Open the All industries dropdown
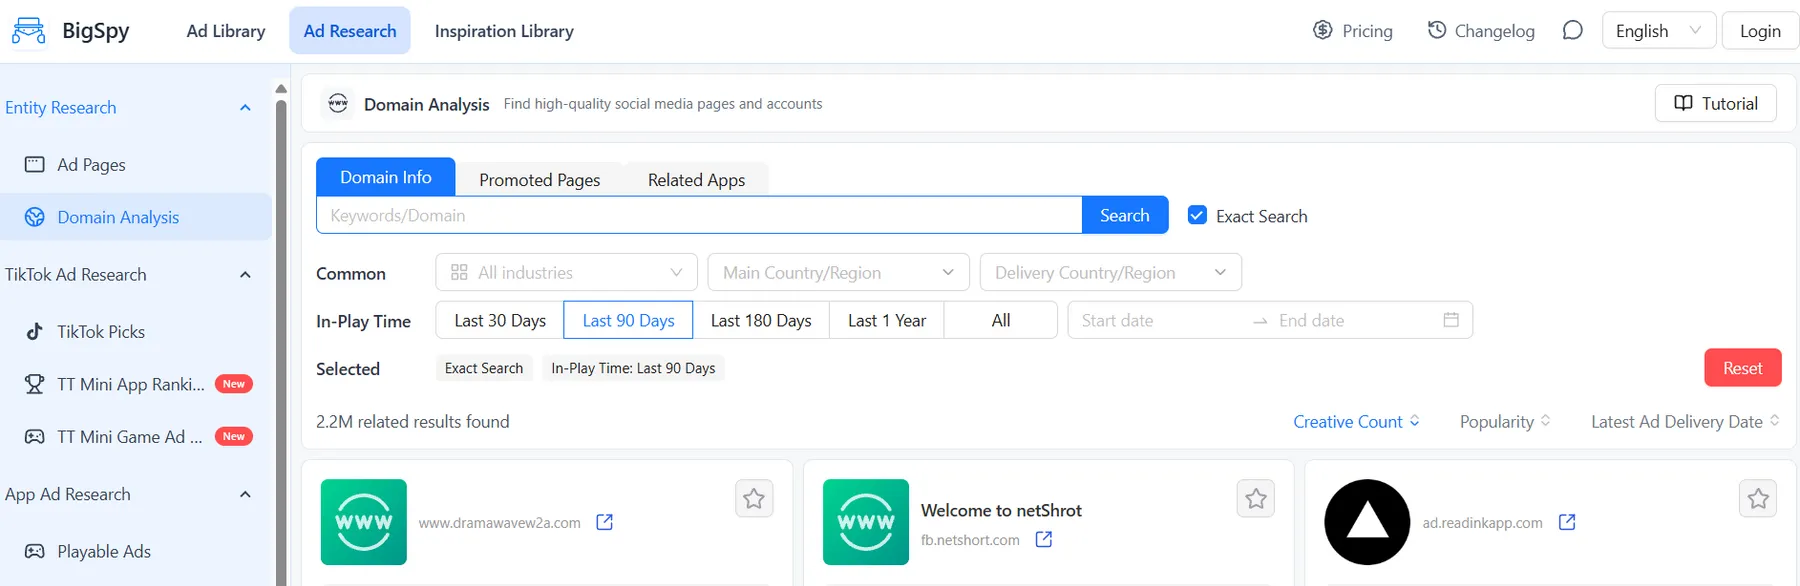1800x586 pixels. [567, 272]
